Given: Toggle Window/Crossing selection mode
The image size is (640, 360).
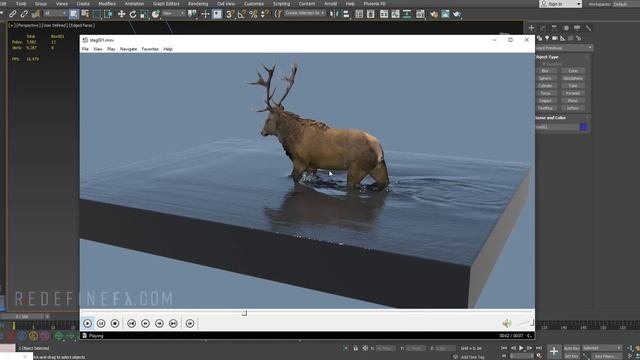Looking at the screenshot, I should (x=108, y=14).
